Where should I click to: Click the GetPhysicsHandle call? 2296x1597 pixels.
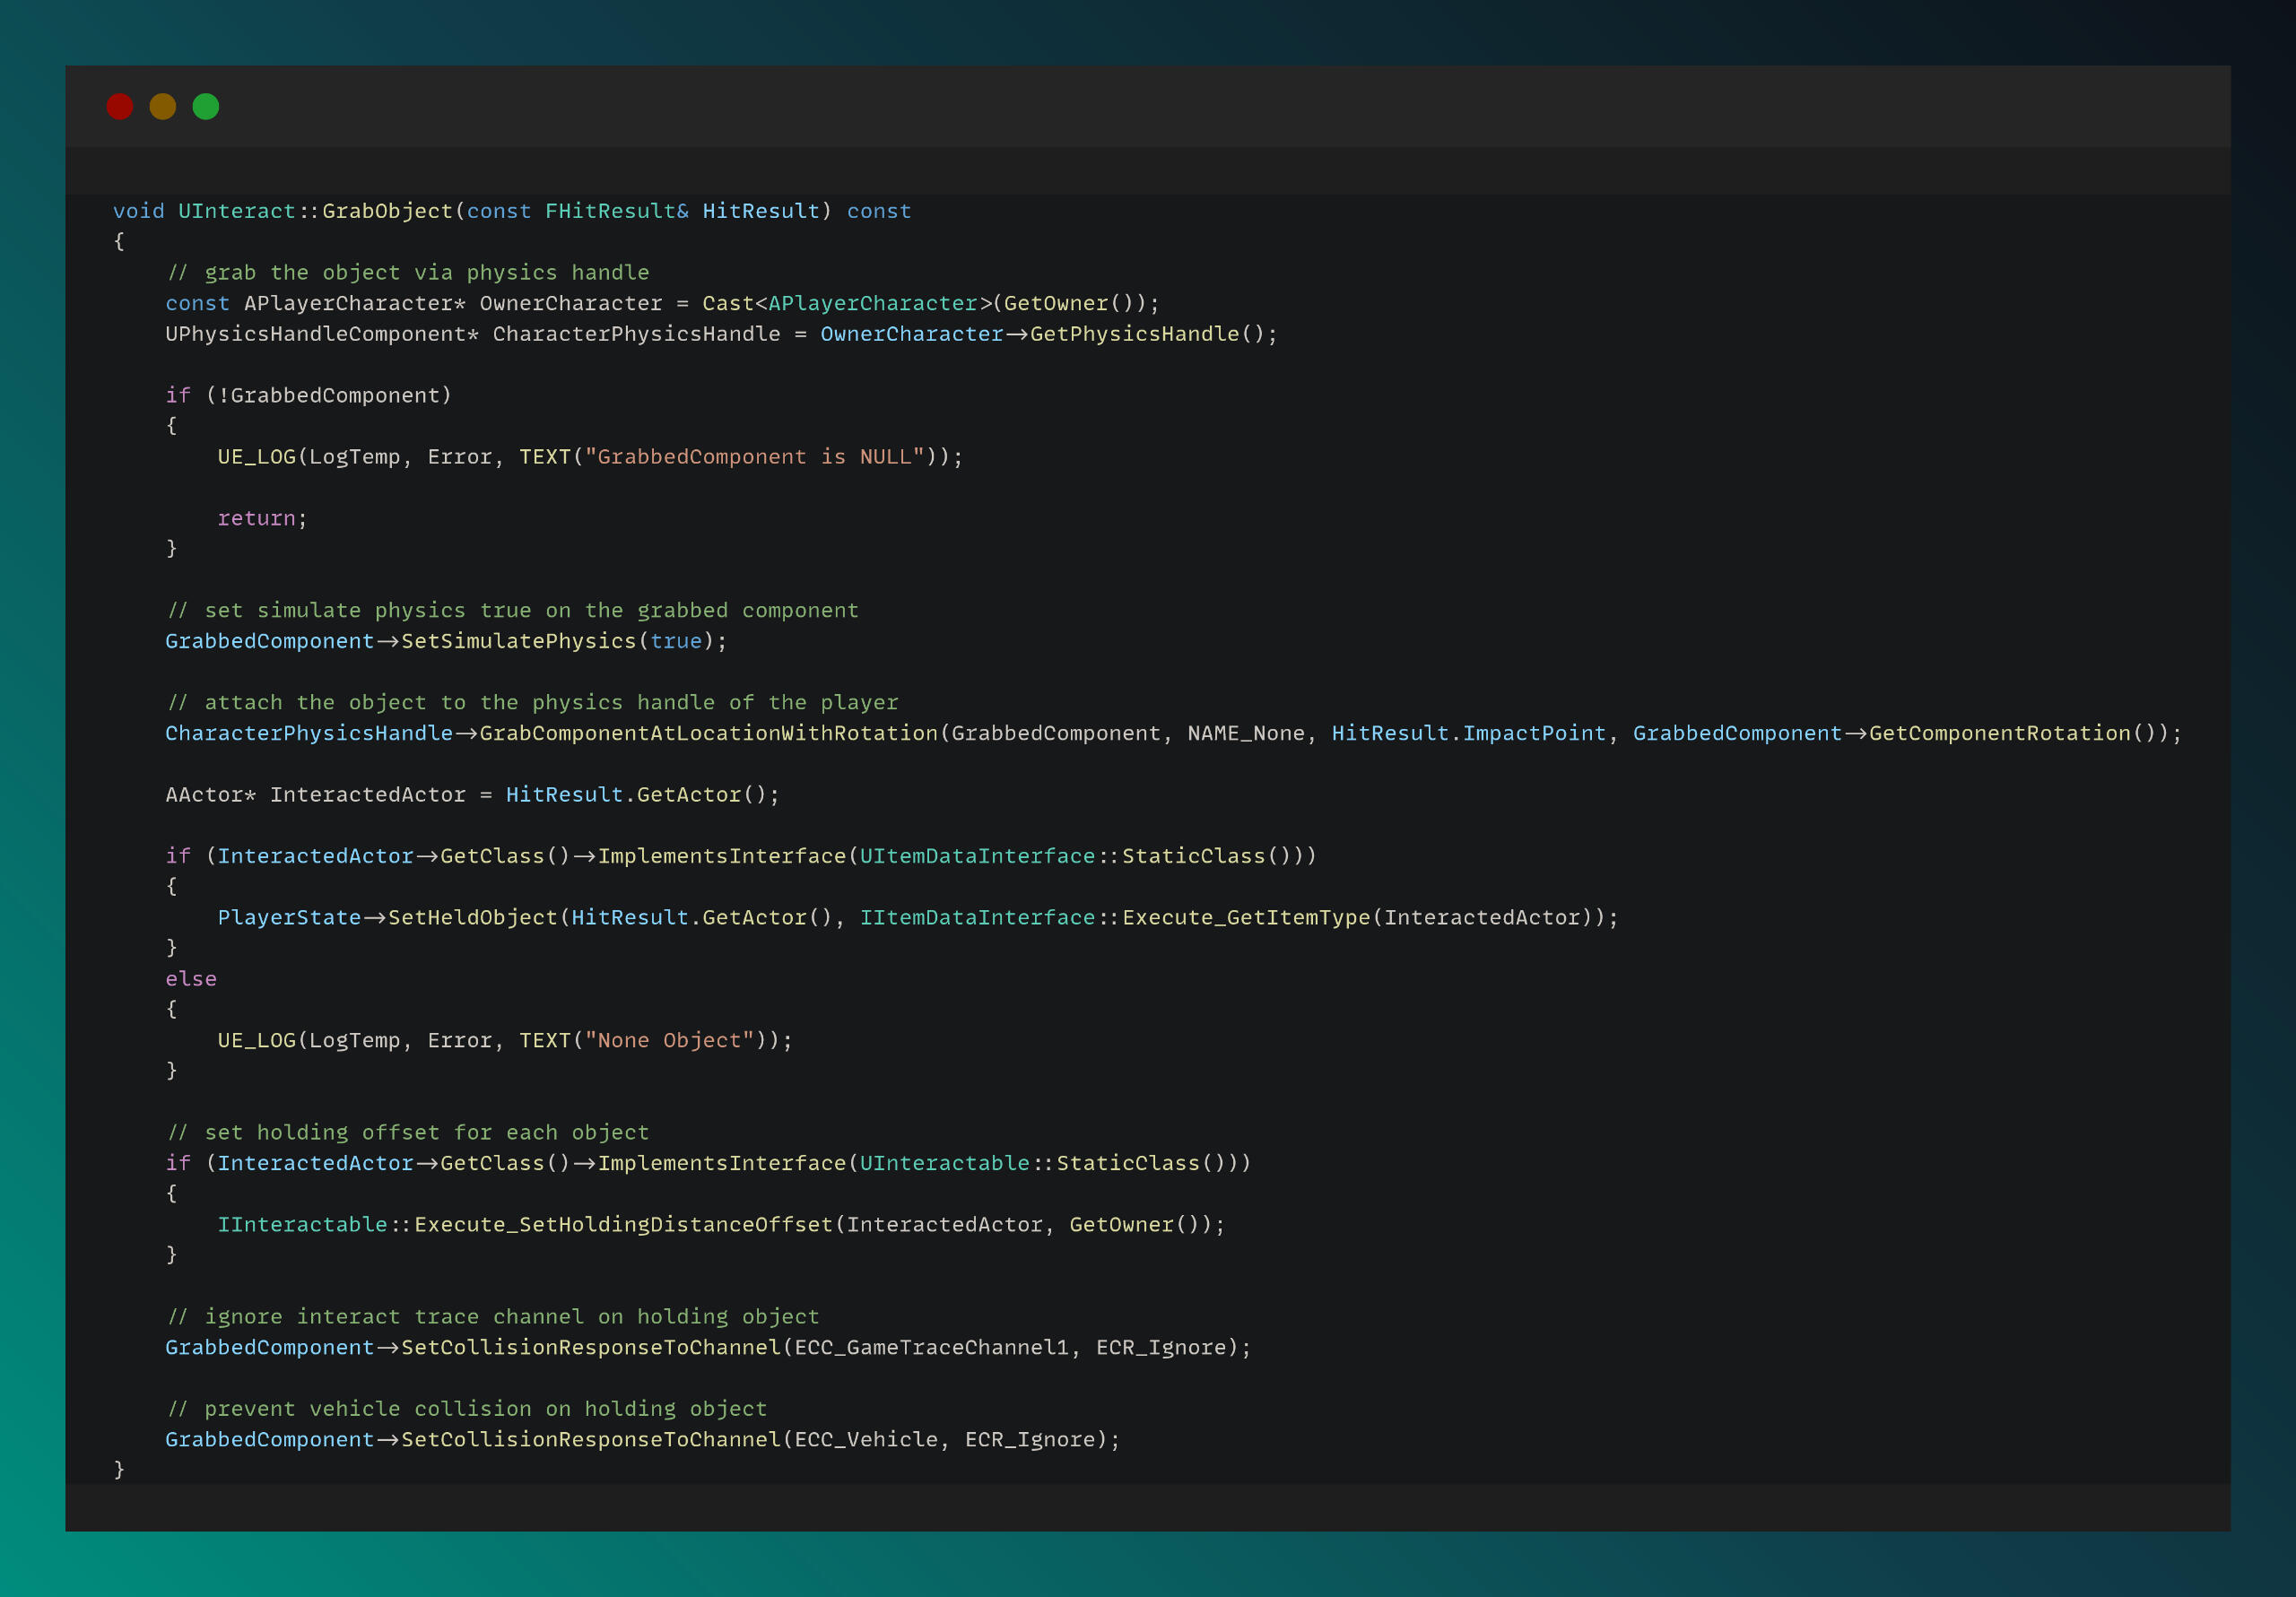pyautogui.click(x=1134, y=334)
